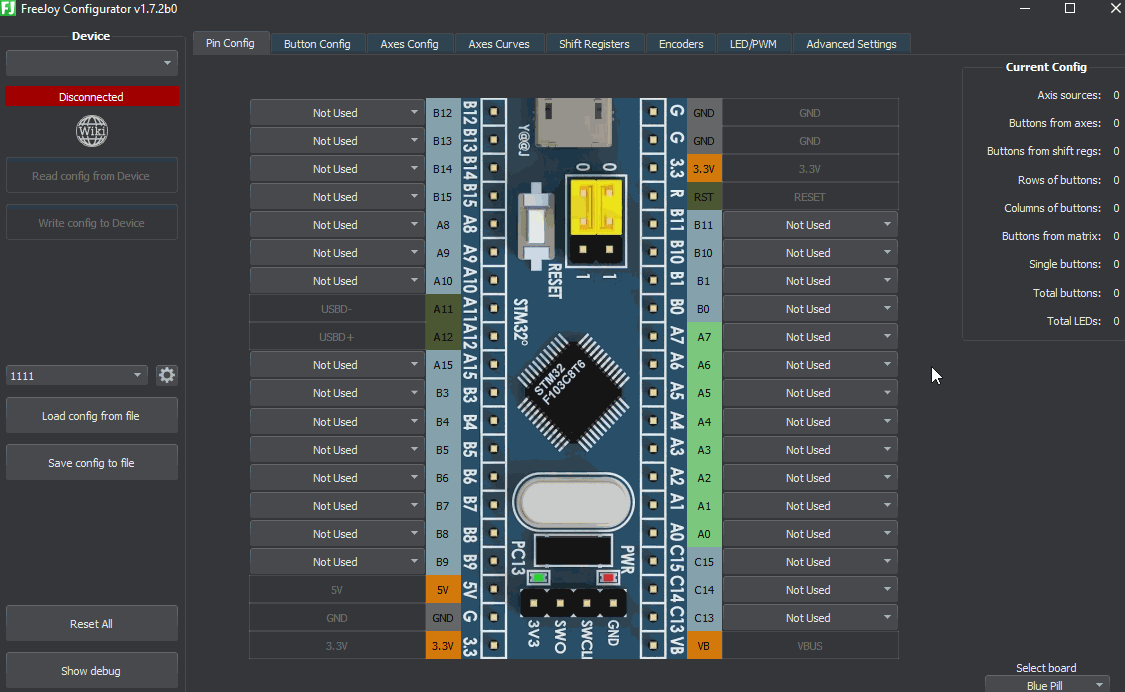Click the Show debug button
1125x692 pixels.
(92, 671)
